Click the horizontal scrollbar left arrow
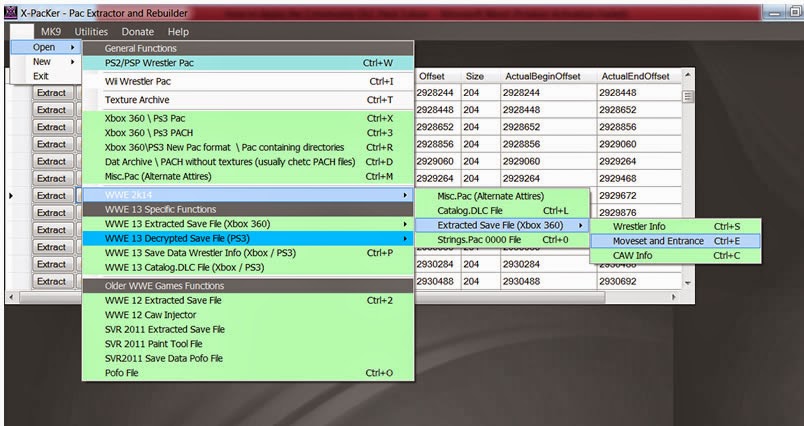 11,297
